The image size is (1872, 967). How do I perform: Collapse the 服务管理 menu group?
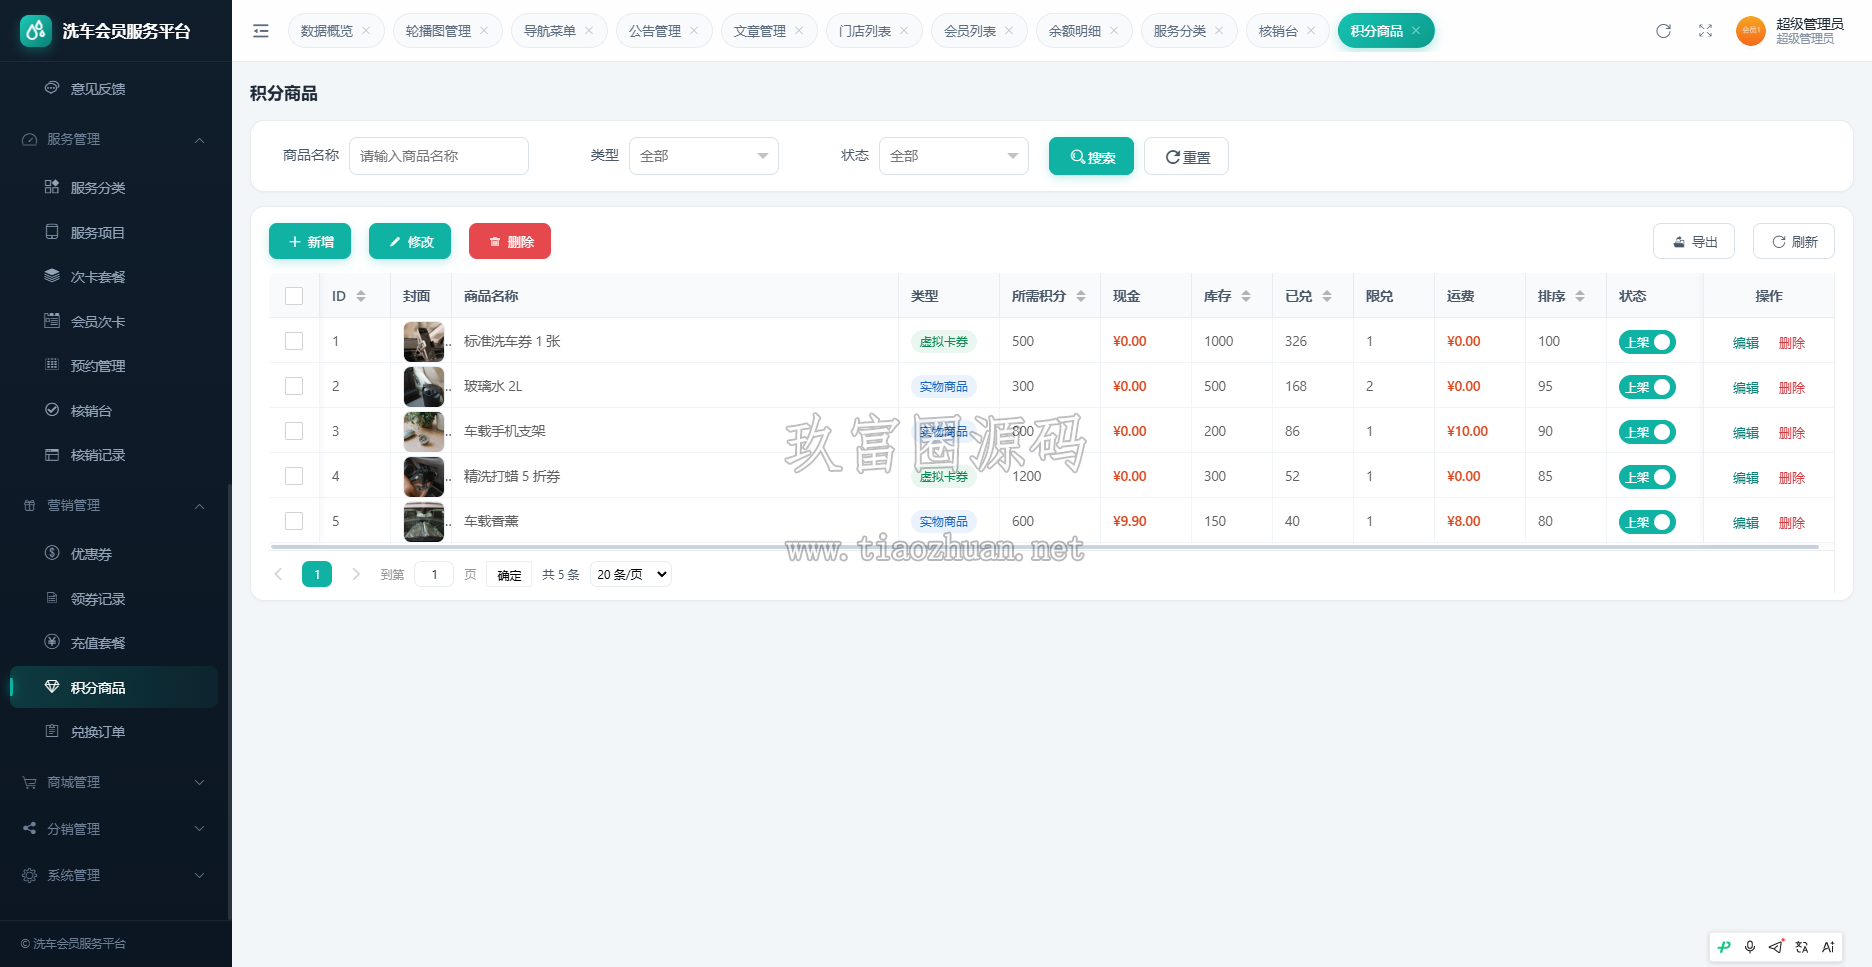[116, 139]
